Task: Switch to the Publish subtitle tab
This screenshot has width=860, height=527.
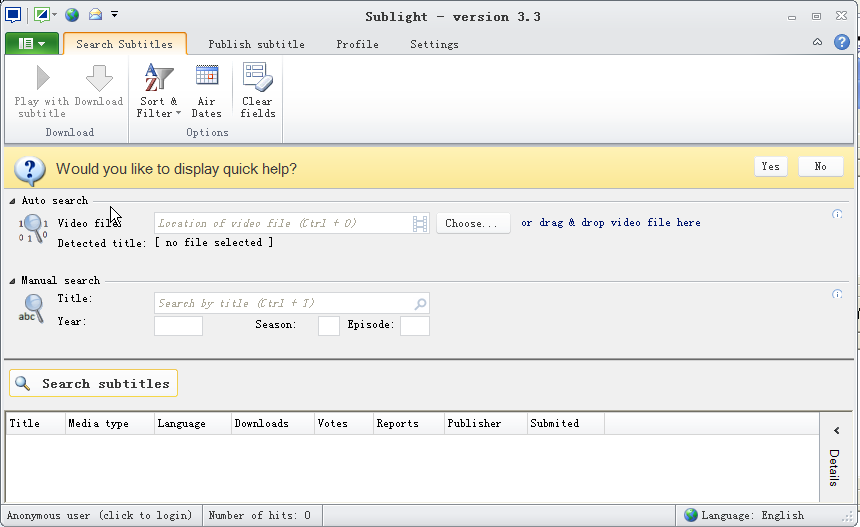Action: click(x=256, y=44)
